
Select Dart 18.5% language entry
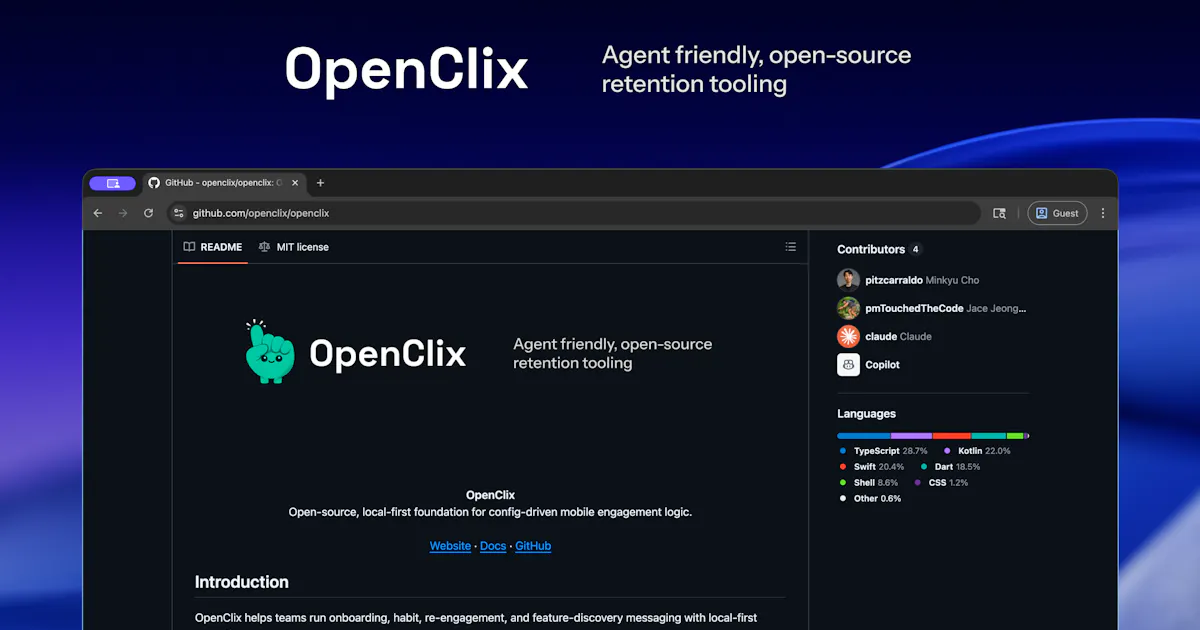pyautogui.click(x=950, y=467)
